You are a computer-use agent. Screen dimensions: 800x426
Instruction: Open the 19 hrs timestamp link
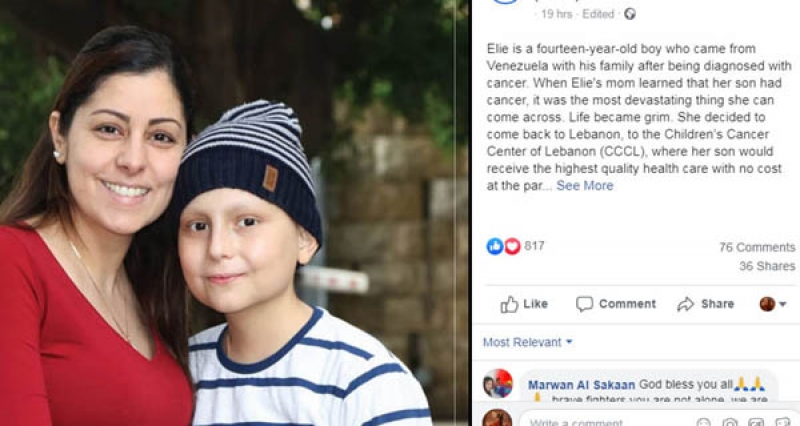(557, 14)
